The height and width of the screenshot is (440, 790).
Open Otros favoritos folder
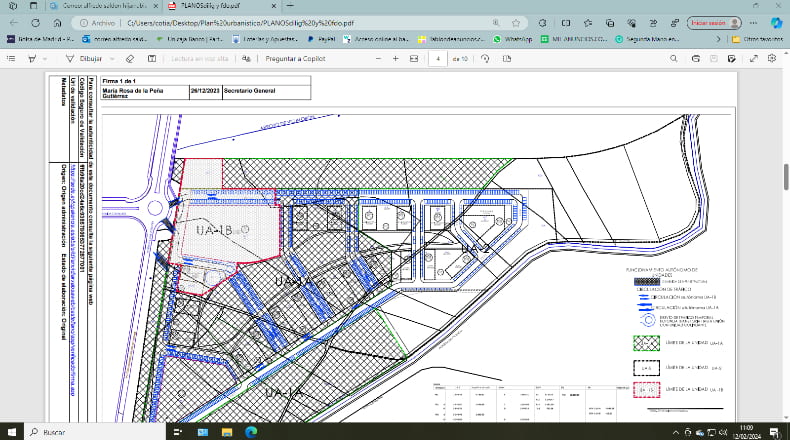point(757,39)
